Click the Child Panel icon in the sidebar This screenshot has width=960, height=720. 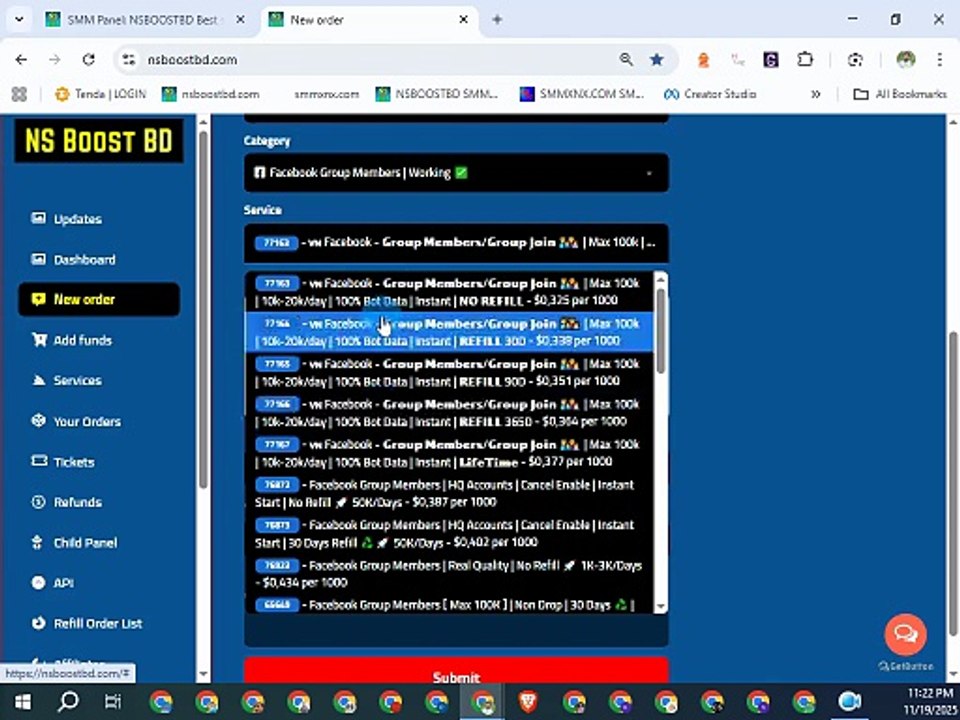(x=38, y=542)
